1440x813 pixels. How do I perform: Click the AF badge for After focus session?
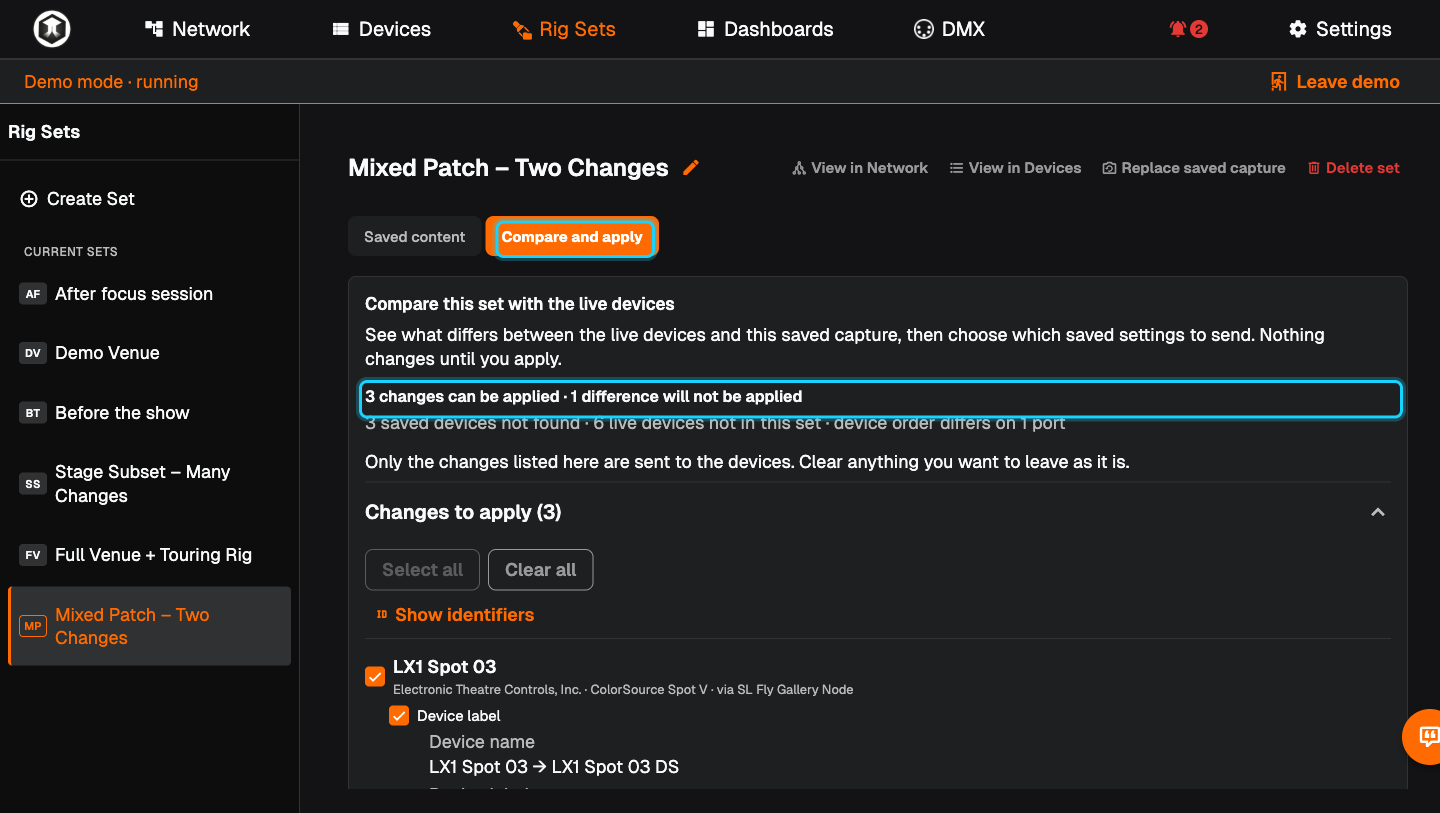tap(33, 294)
